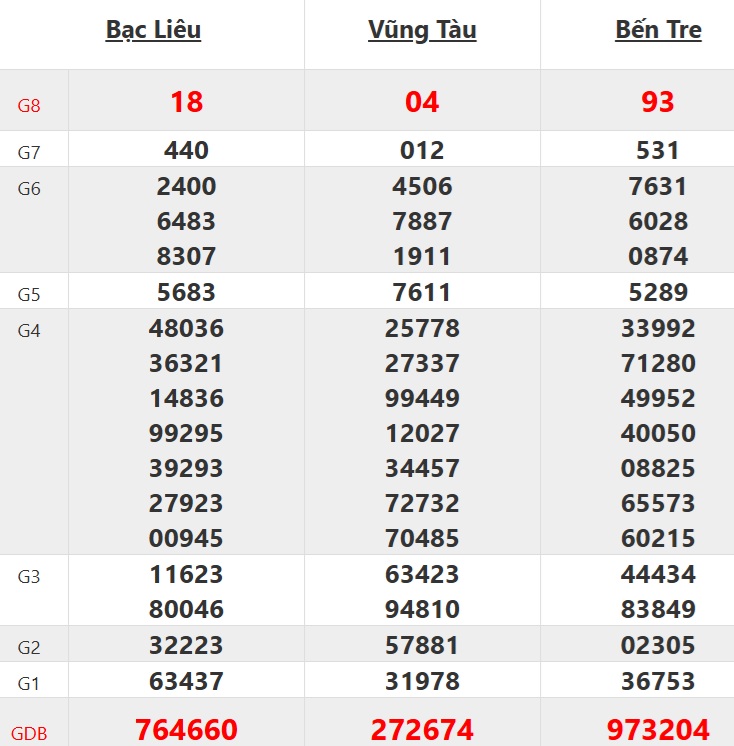Screen dimensions: 734x746
Task: Click the G4 row label
Action: pos(29,330)
